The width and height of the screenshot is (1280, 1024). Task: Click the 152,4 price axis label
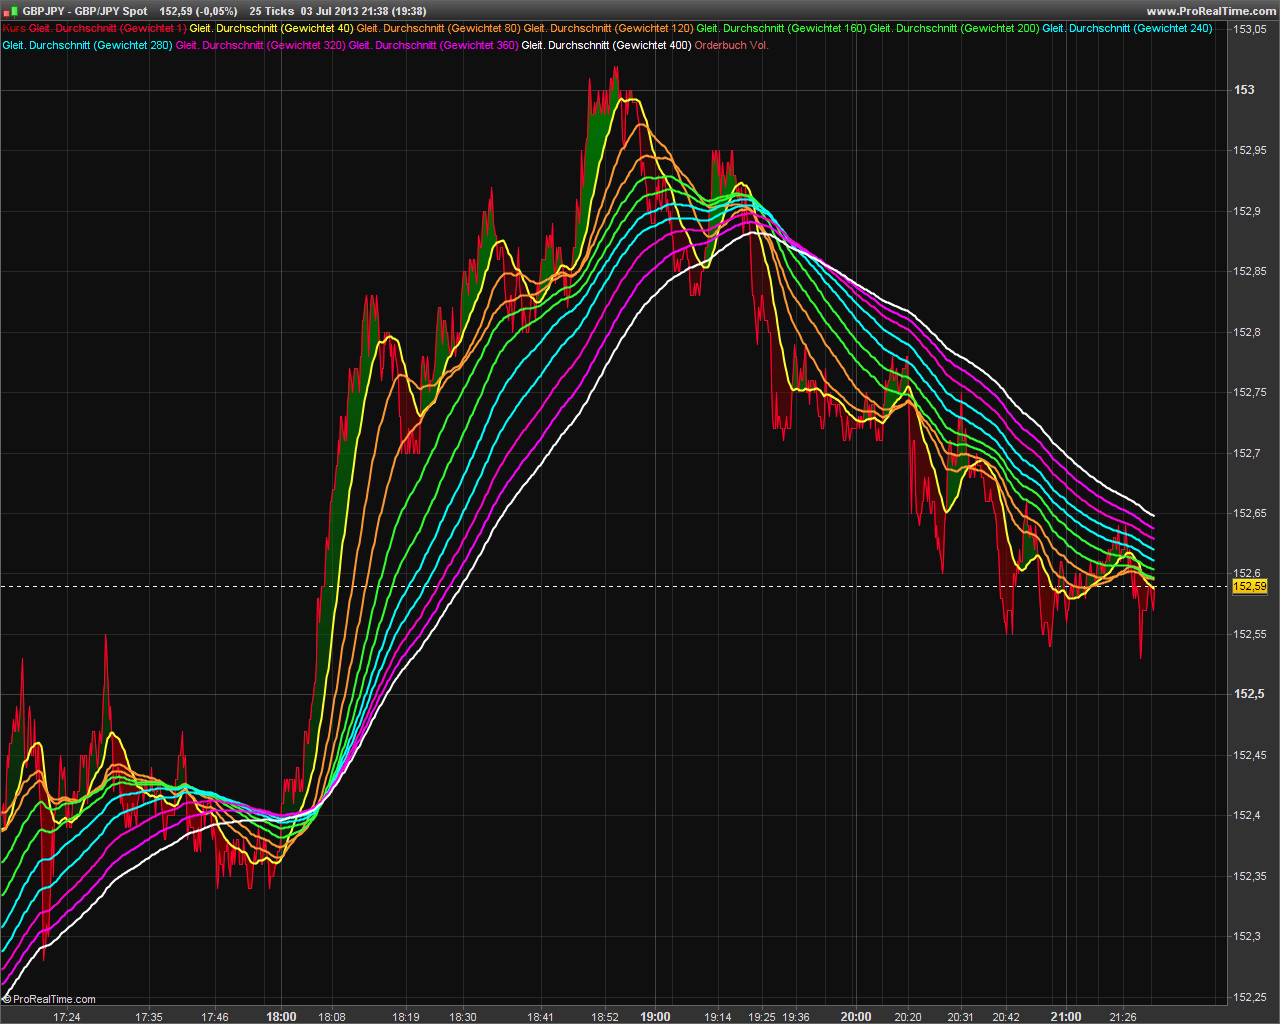[1247, 815]
